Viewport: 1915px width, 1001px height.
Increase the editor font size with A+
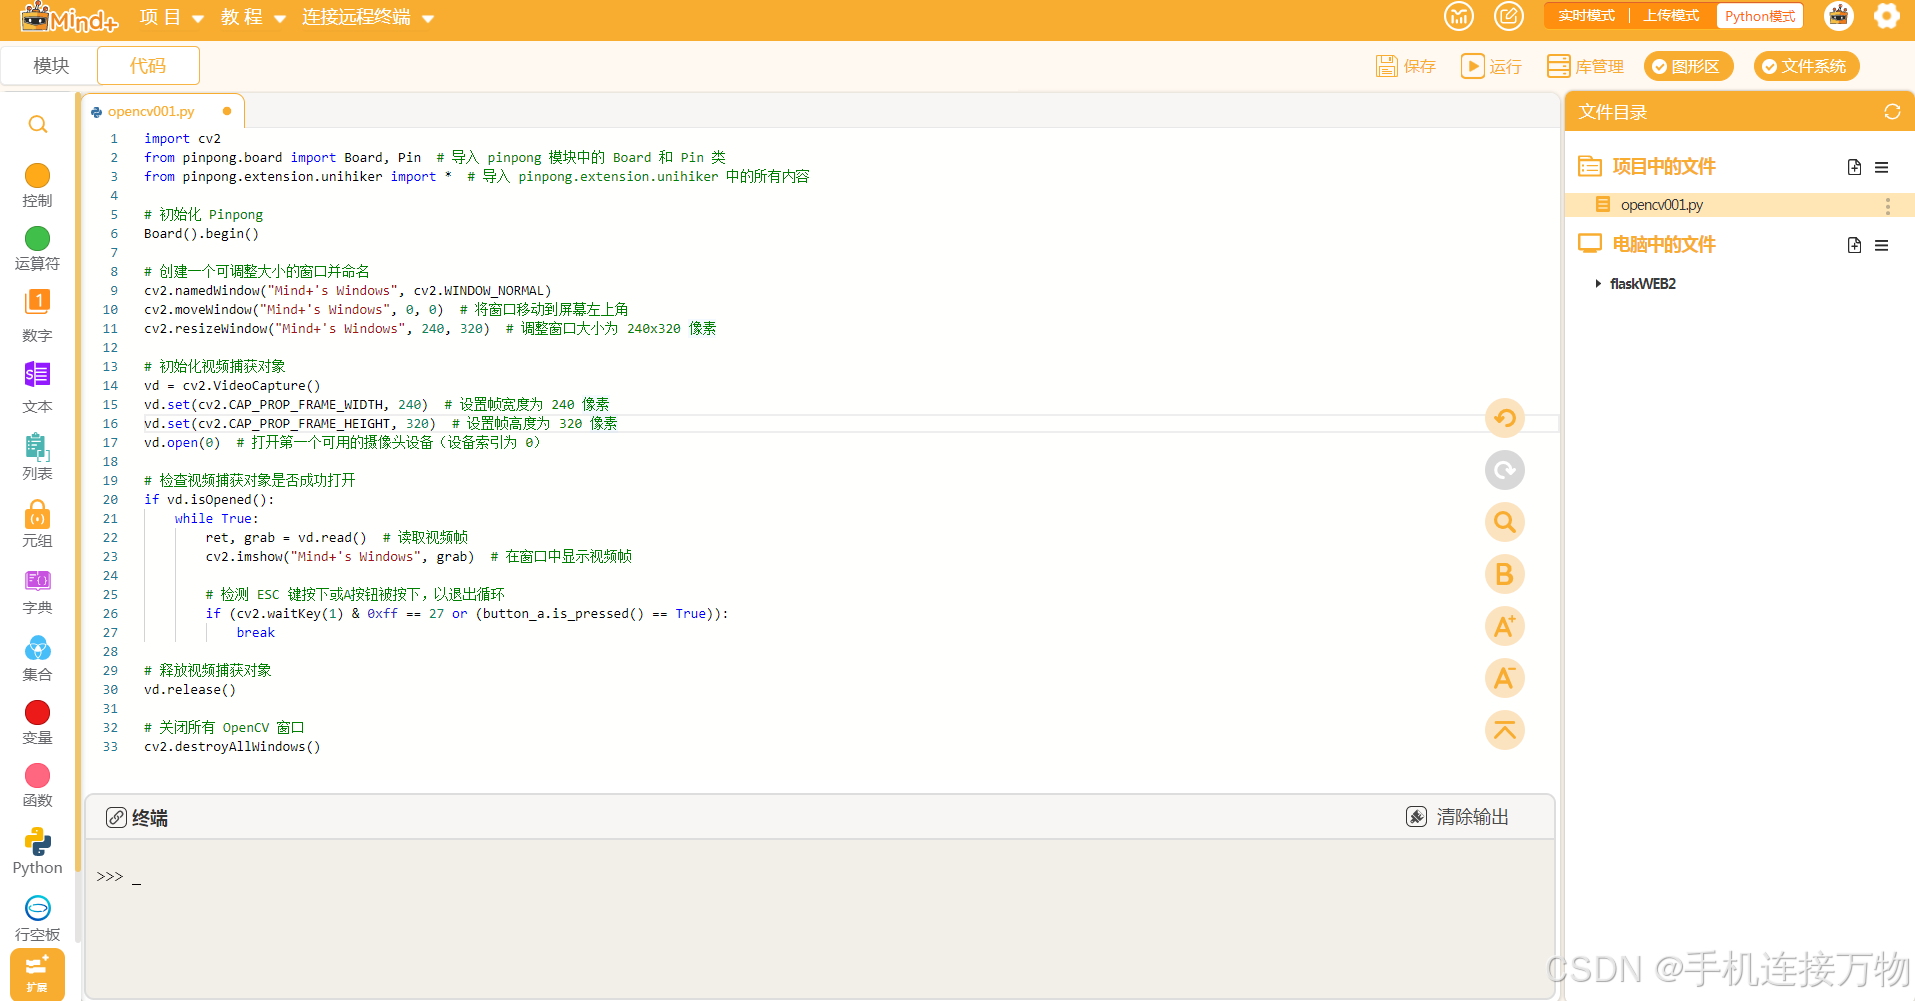point(1504,626)
